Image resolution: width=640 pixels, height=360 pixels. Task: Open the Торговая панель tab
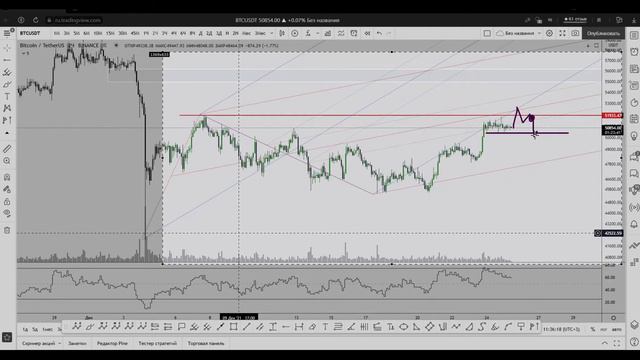206,344
